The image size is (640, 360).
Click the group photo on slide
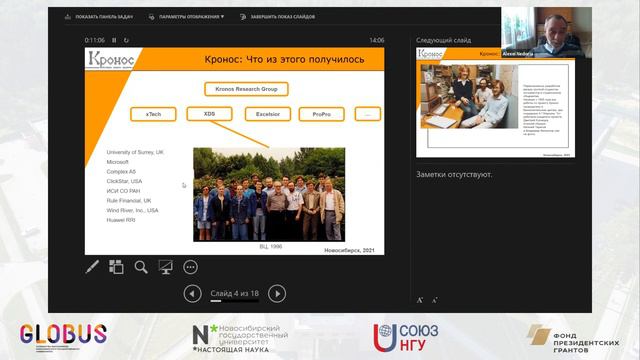[x=269, y=194]
